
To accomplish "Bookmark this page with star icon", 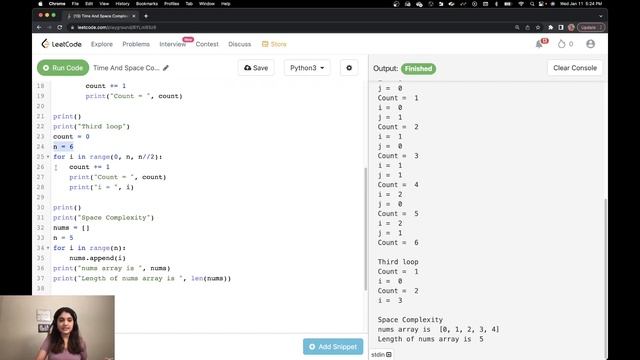I will click(x=538, y=27).
